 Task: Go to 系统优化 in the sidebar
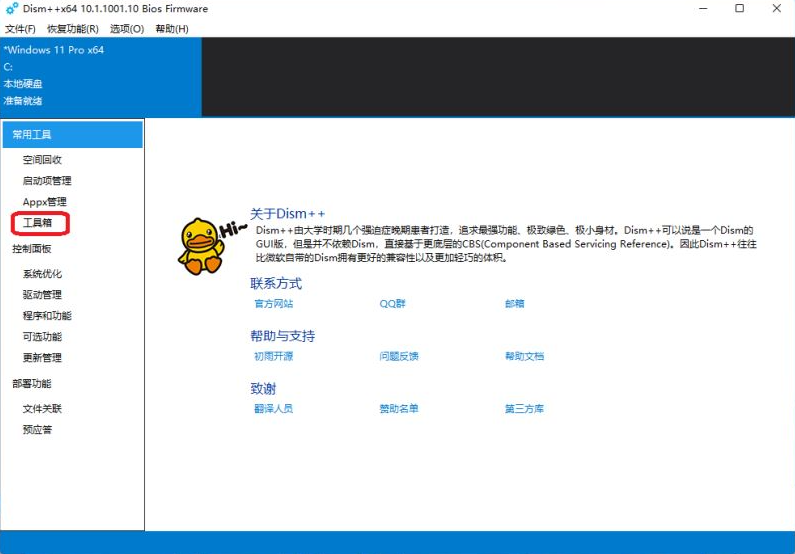[x=42, y=274]
